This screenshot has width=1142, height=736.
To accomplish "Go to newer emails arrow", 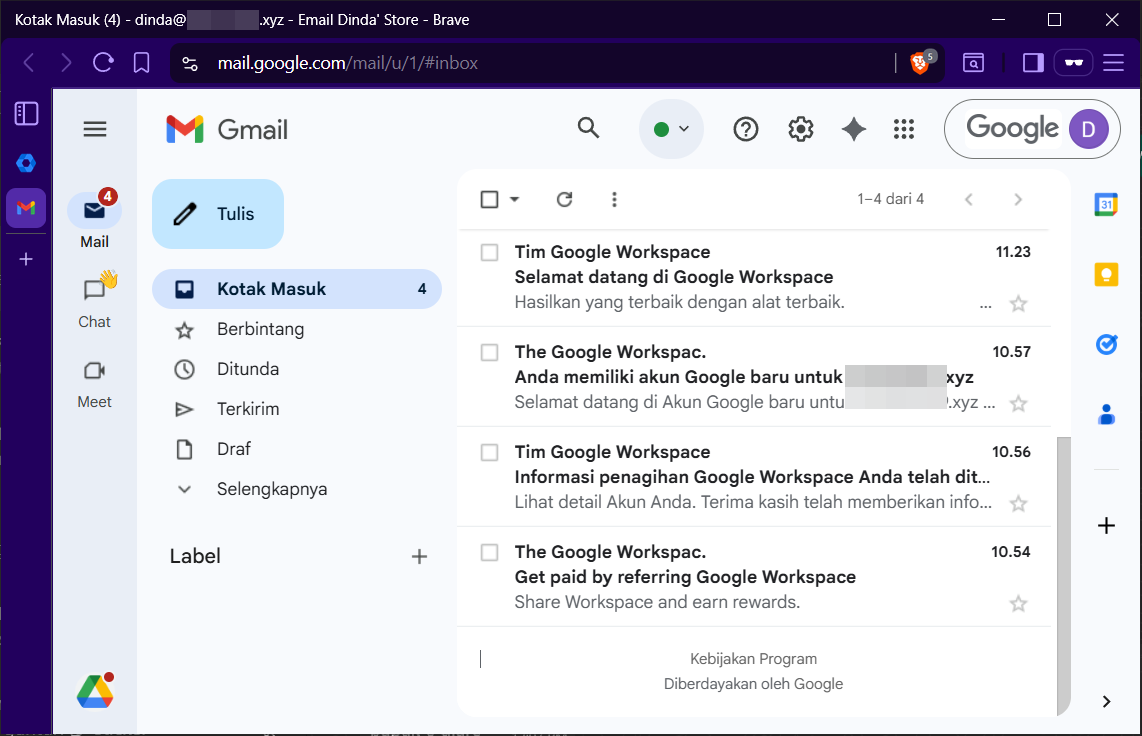I will click(x=969, y=199).
